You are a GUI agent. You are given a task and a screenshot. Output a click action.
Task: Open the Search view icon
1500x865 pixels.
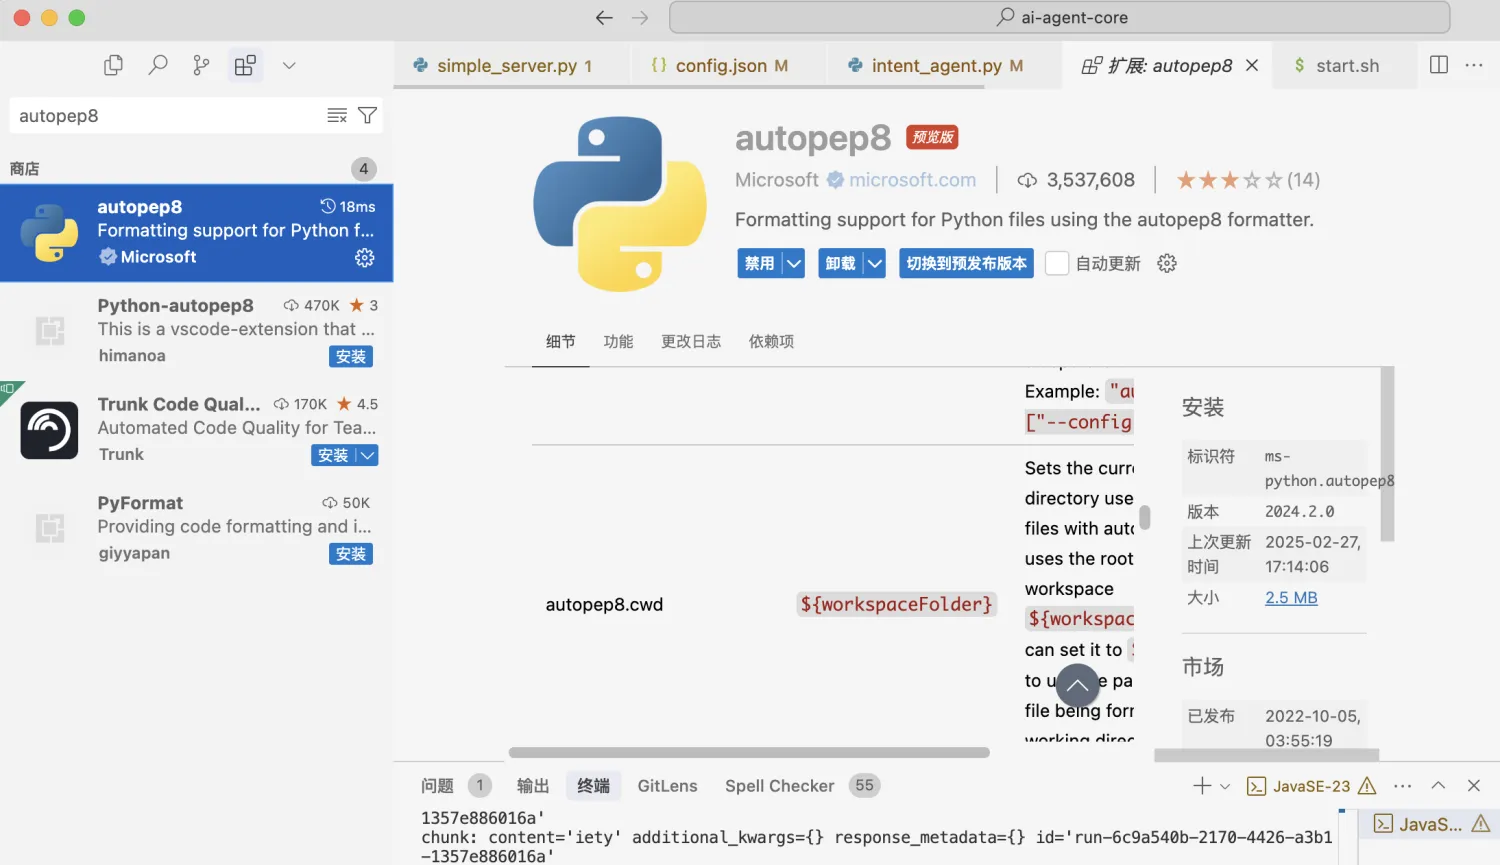point(157,66)
